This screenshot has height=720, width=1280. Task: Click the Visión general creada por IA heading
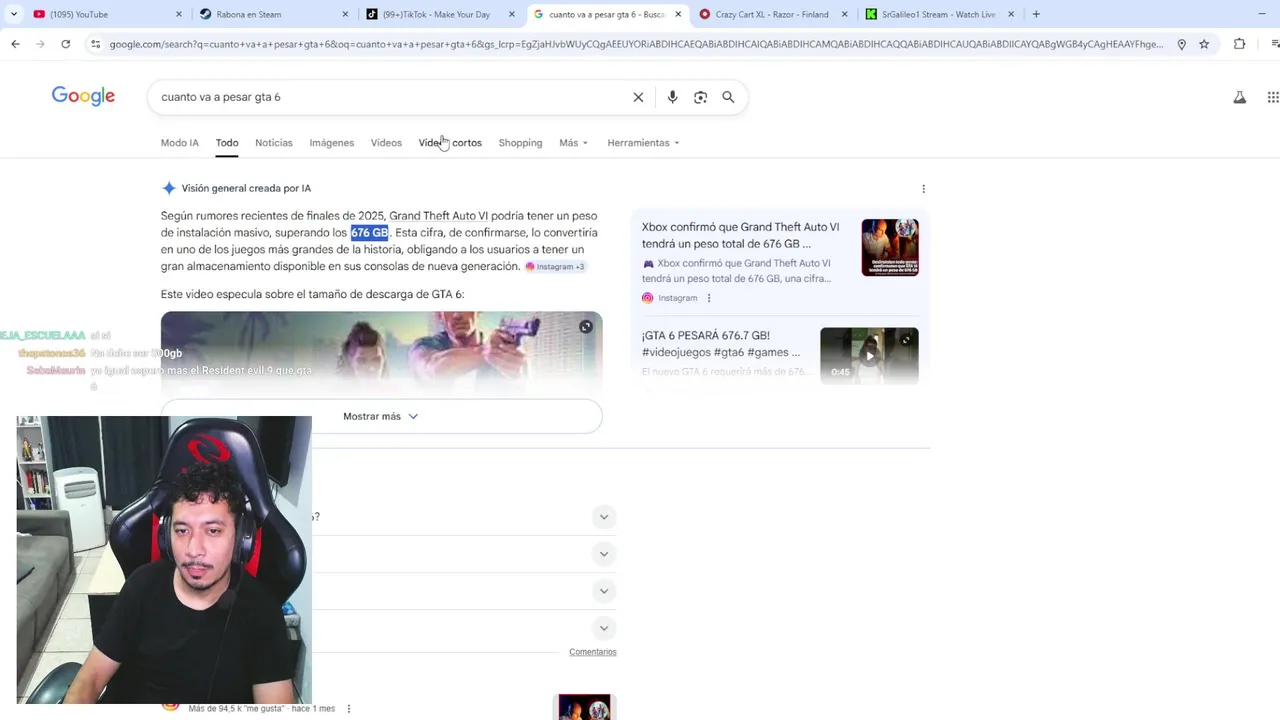click(246, 188)
